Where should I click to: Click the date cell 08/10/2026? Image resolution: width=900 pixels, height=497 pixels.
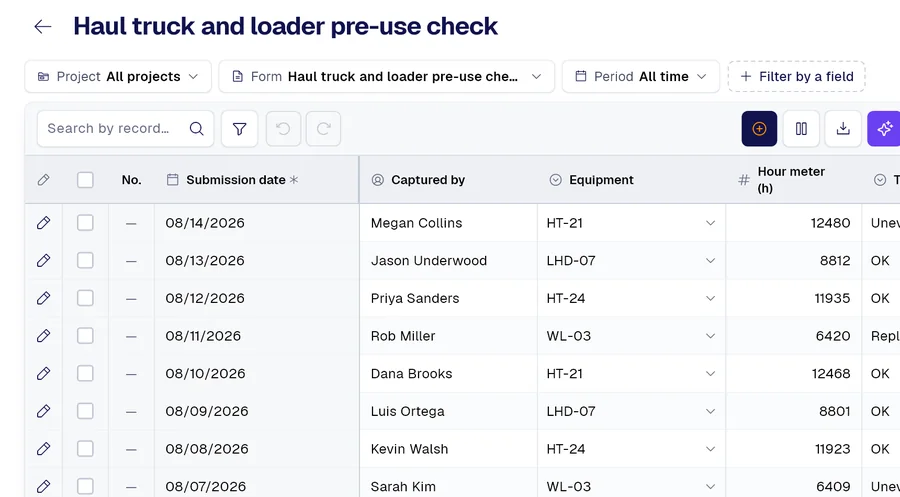[257, 374]
